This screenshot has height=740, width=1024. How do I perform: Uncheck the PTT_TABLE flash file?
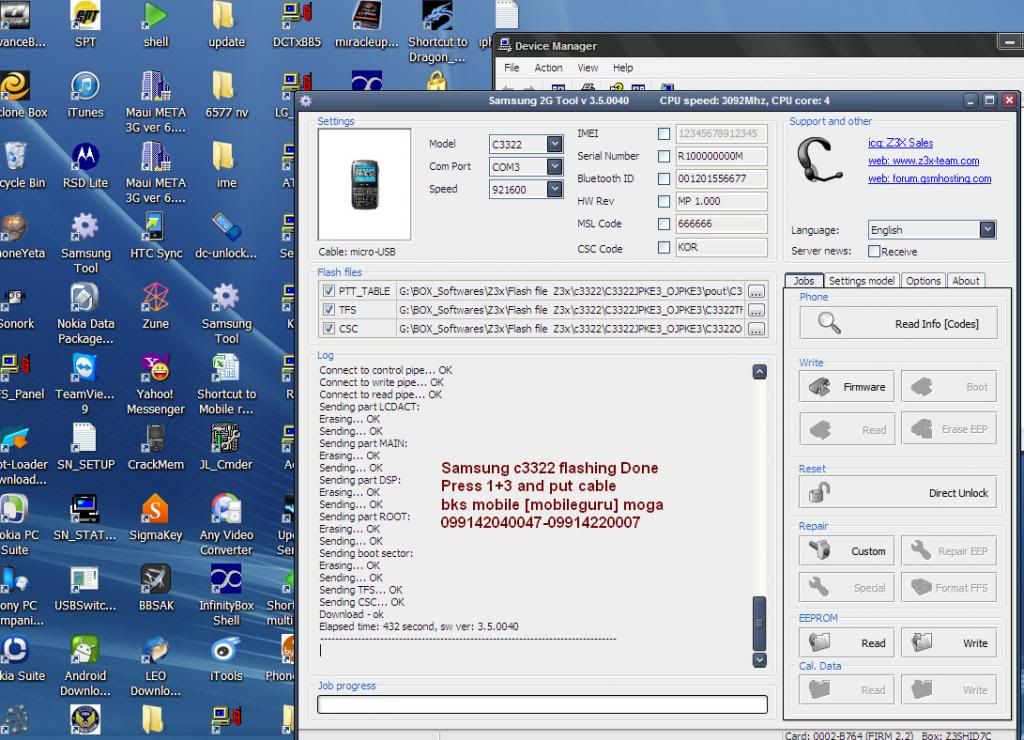click(328, 291)
